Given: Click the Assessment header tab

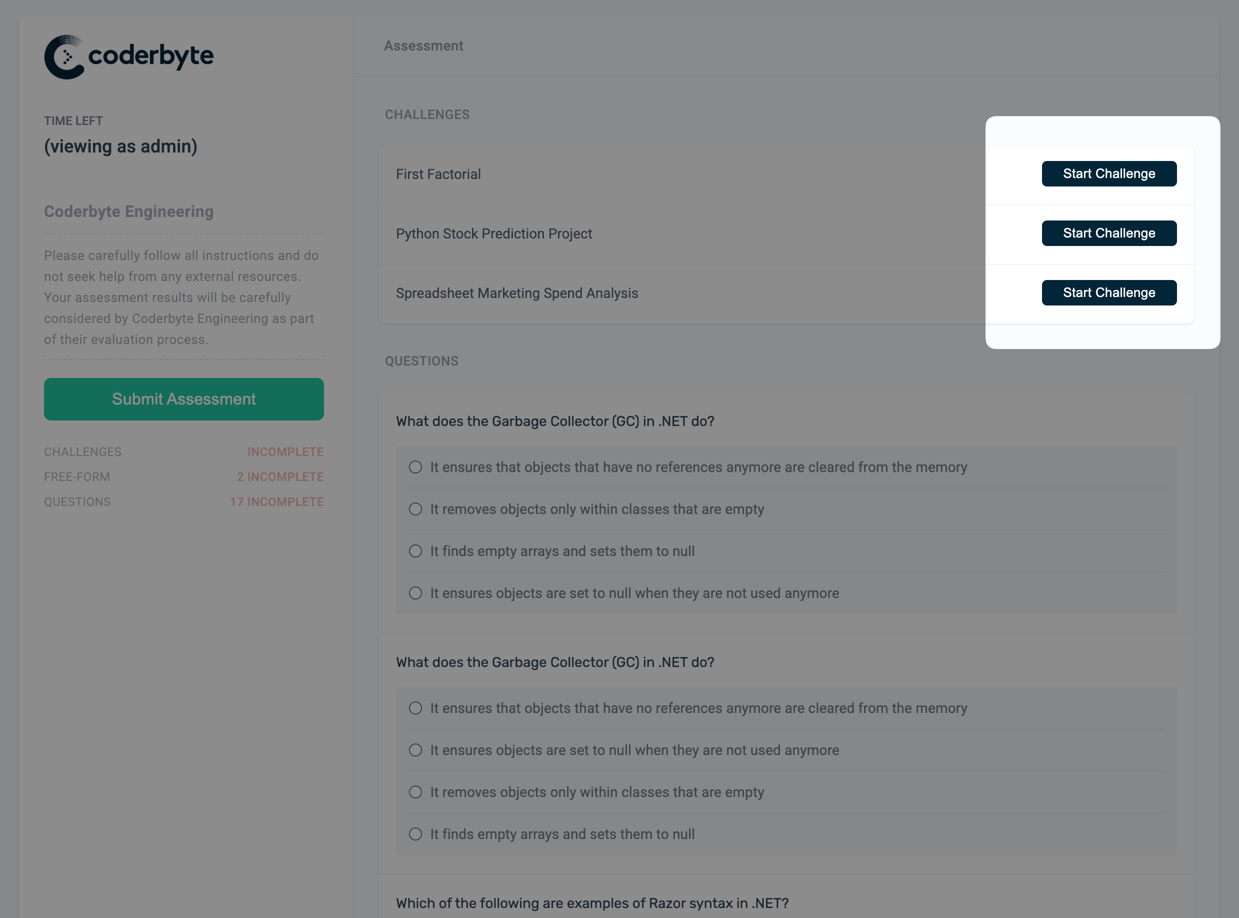Looking at the screenshot, I should tap(423, 46).
